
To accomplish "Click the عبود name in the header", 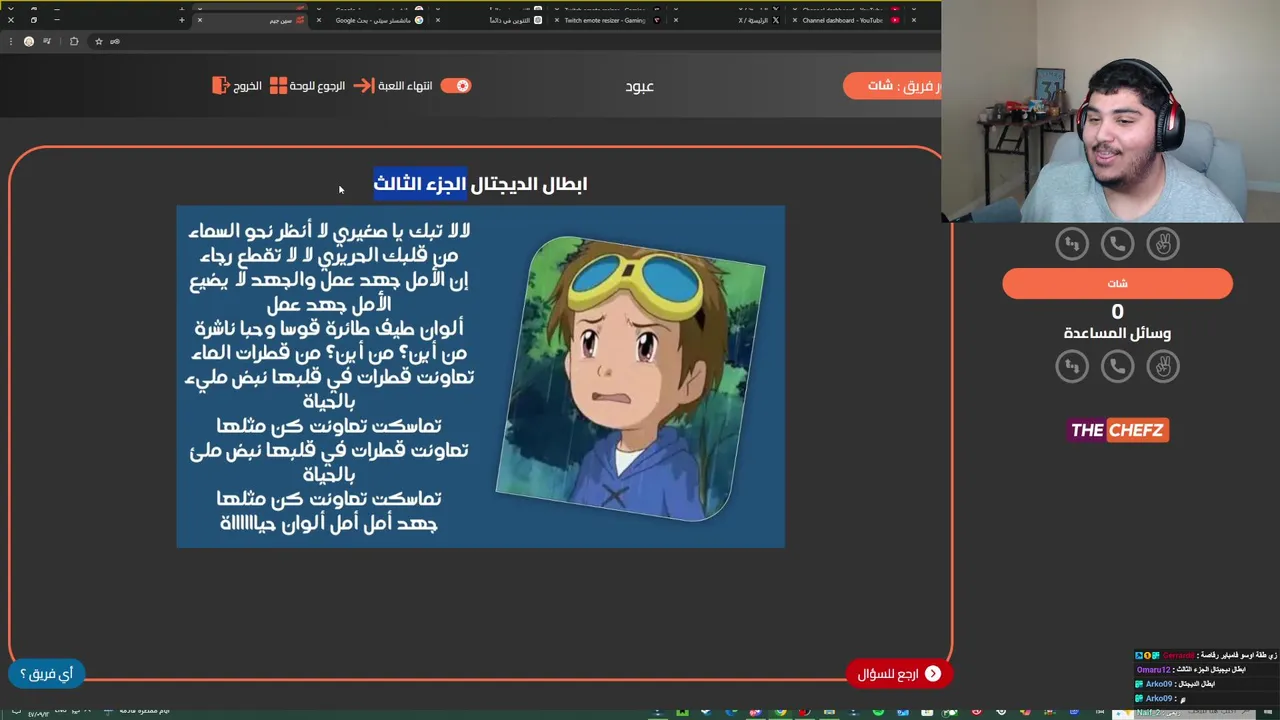I will click(x=639, y=86).
